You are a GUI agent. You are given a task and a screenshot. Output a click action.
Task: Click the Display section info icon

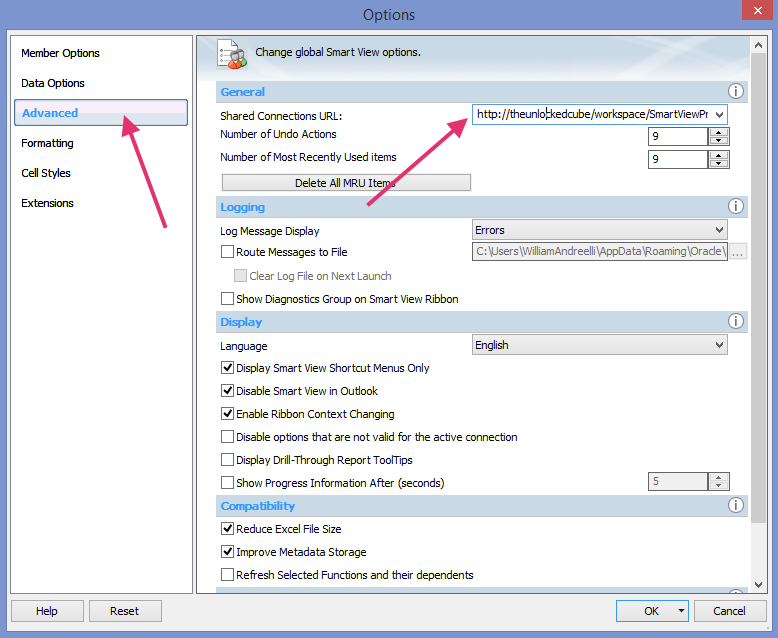coord(736,322)
